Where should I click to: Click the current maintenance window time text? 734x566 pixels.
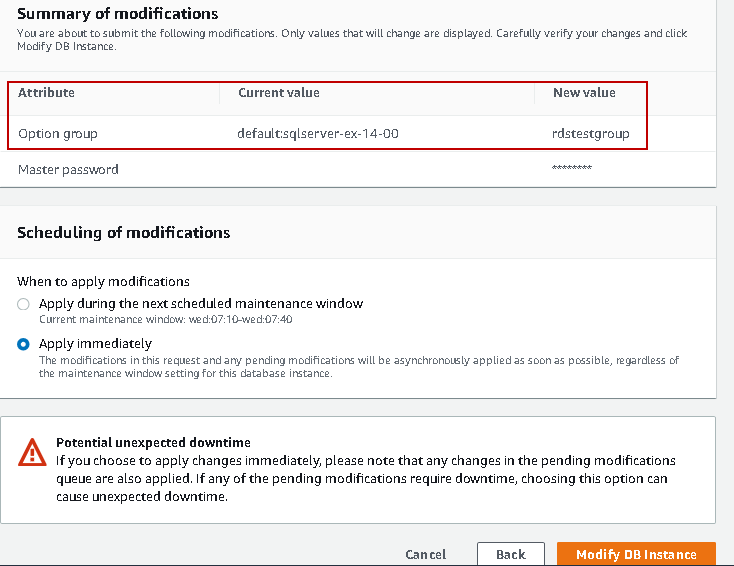point(165,319)
